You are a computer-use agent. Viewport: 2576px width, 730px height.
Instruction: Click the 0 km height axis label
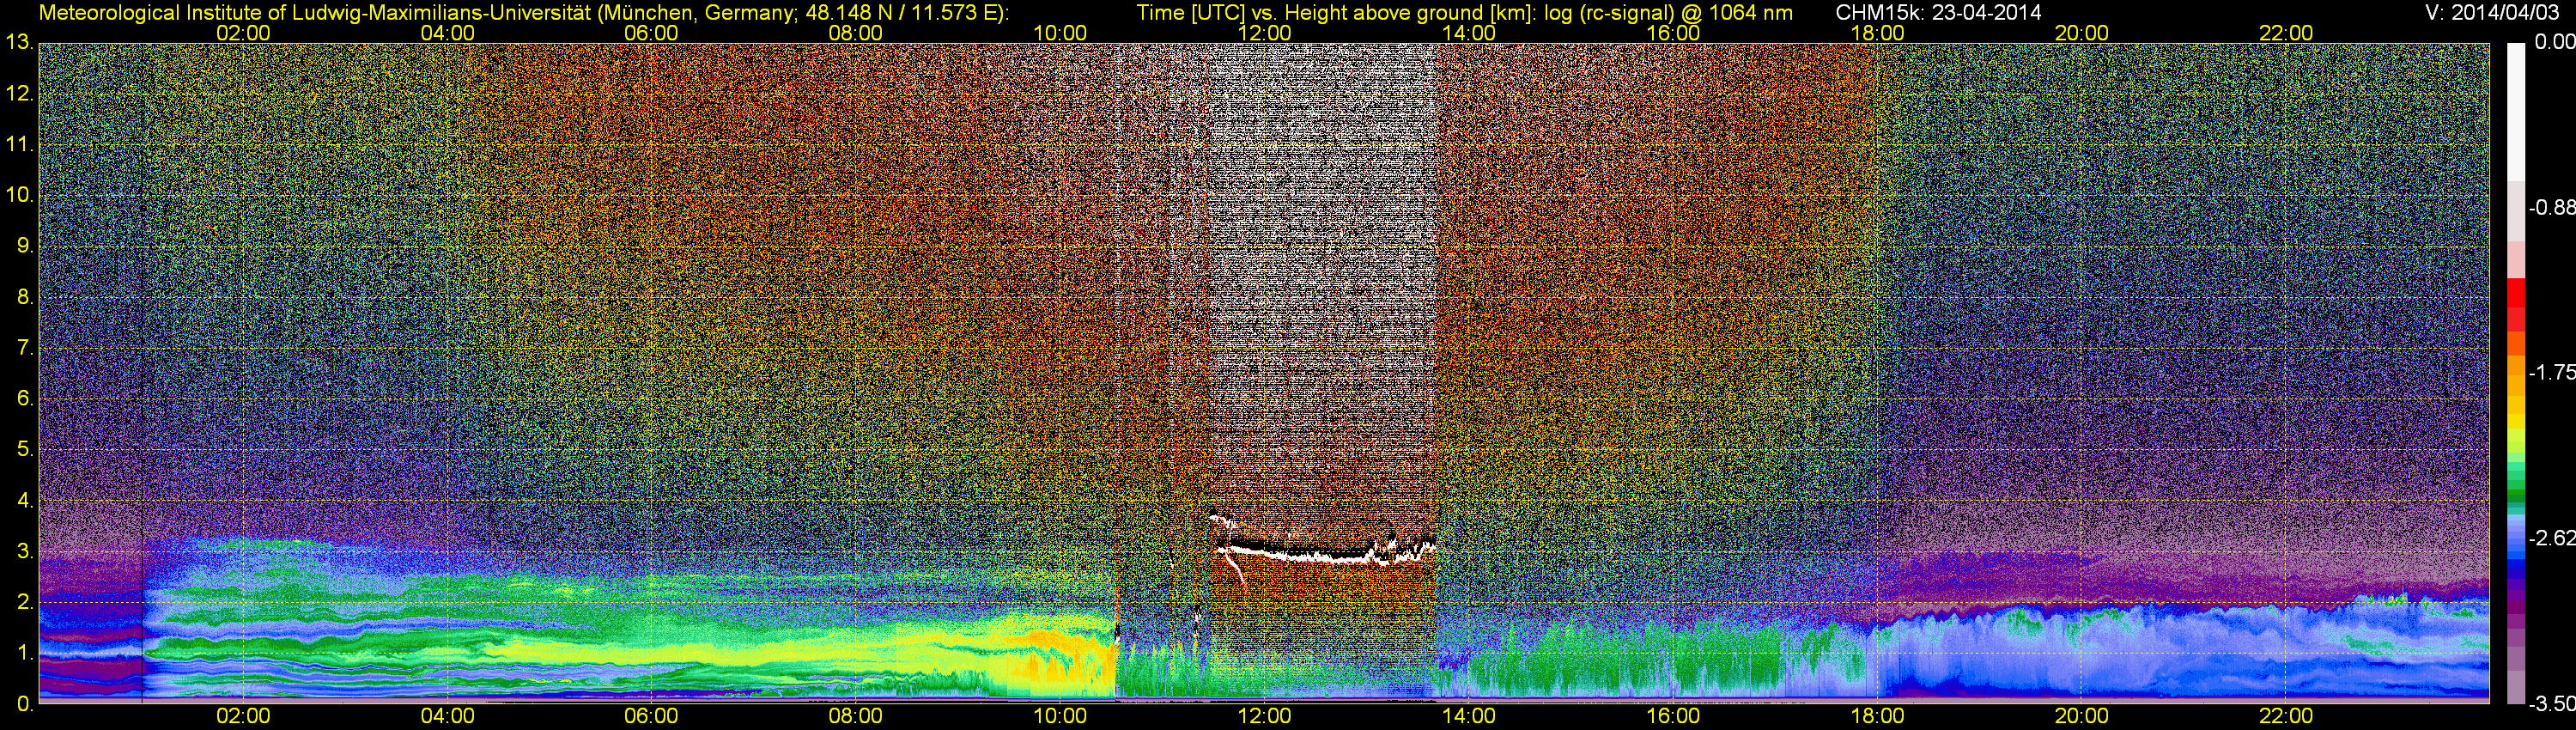click(x=25, y=704)
